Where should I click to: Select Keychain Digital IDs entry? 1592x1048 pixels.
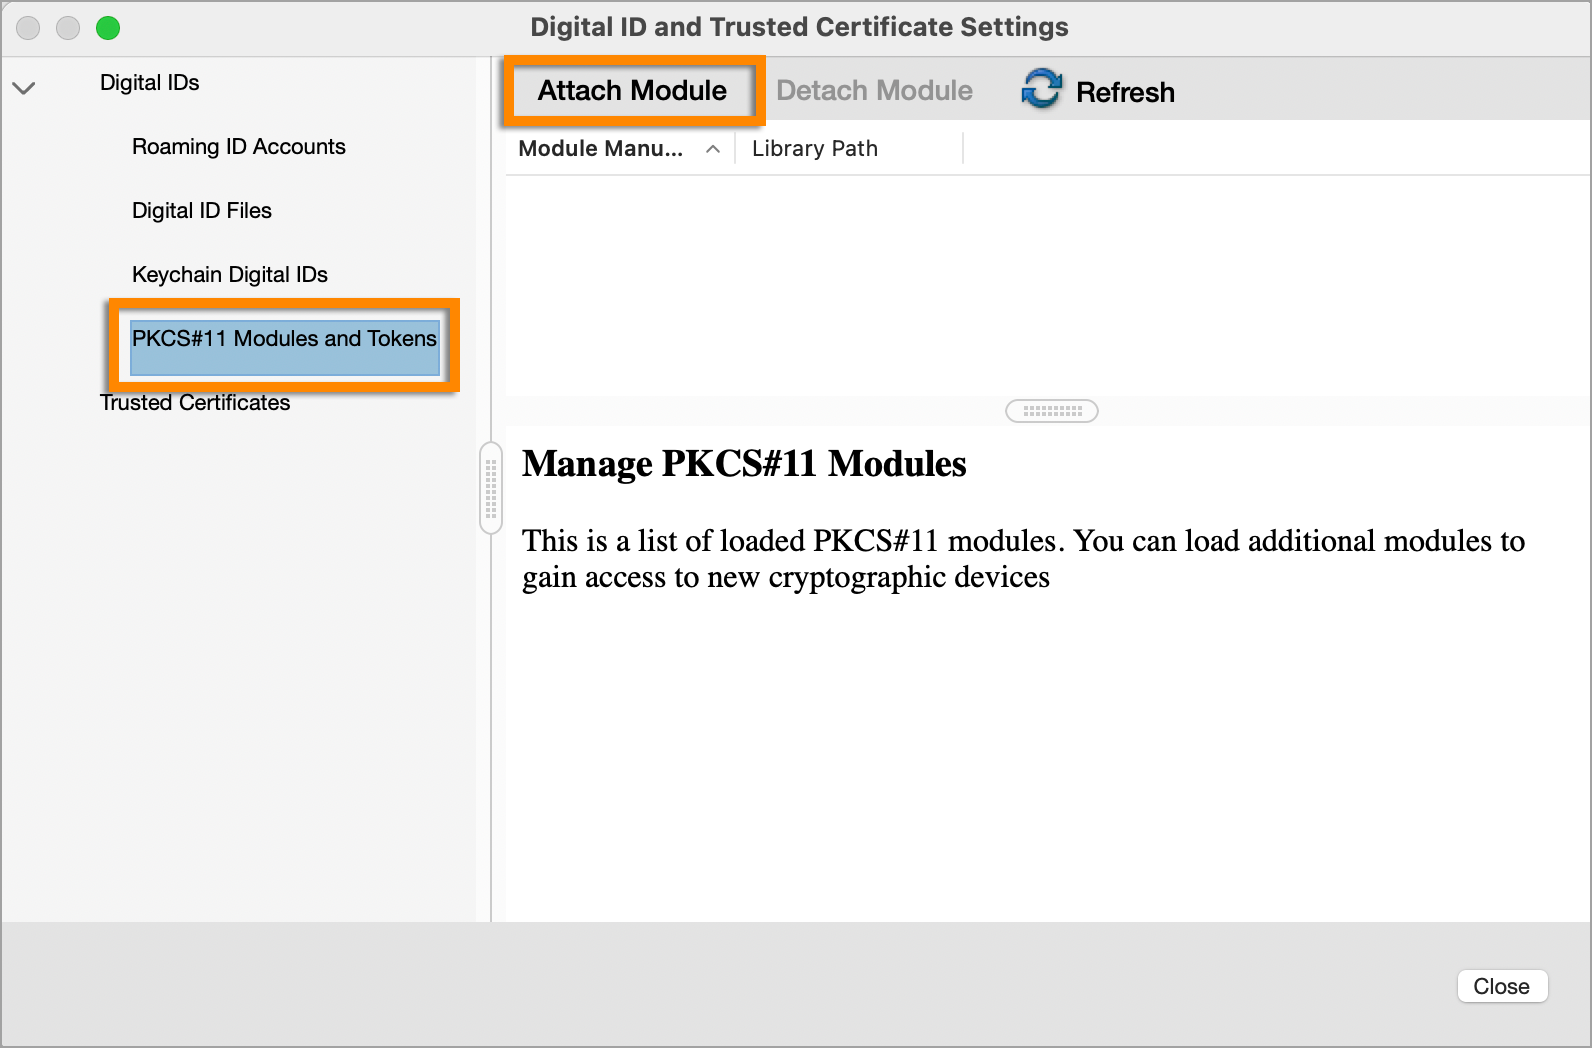(x=229, y=274)
